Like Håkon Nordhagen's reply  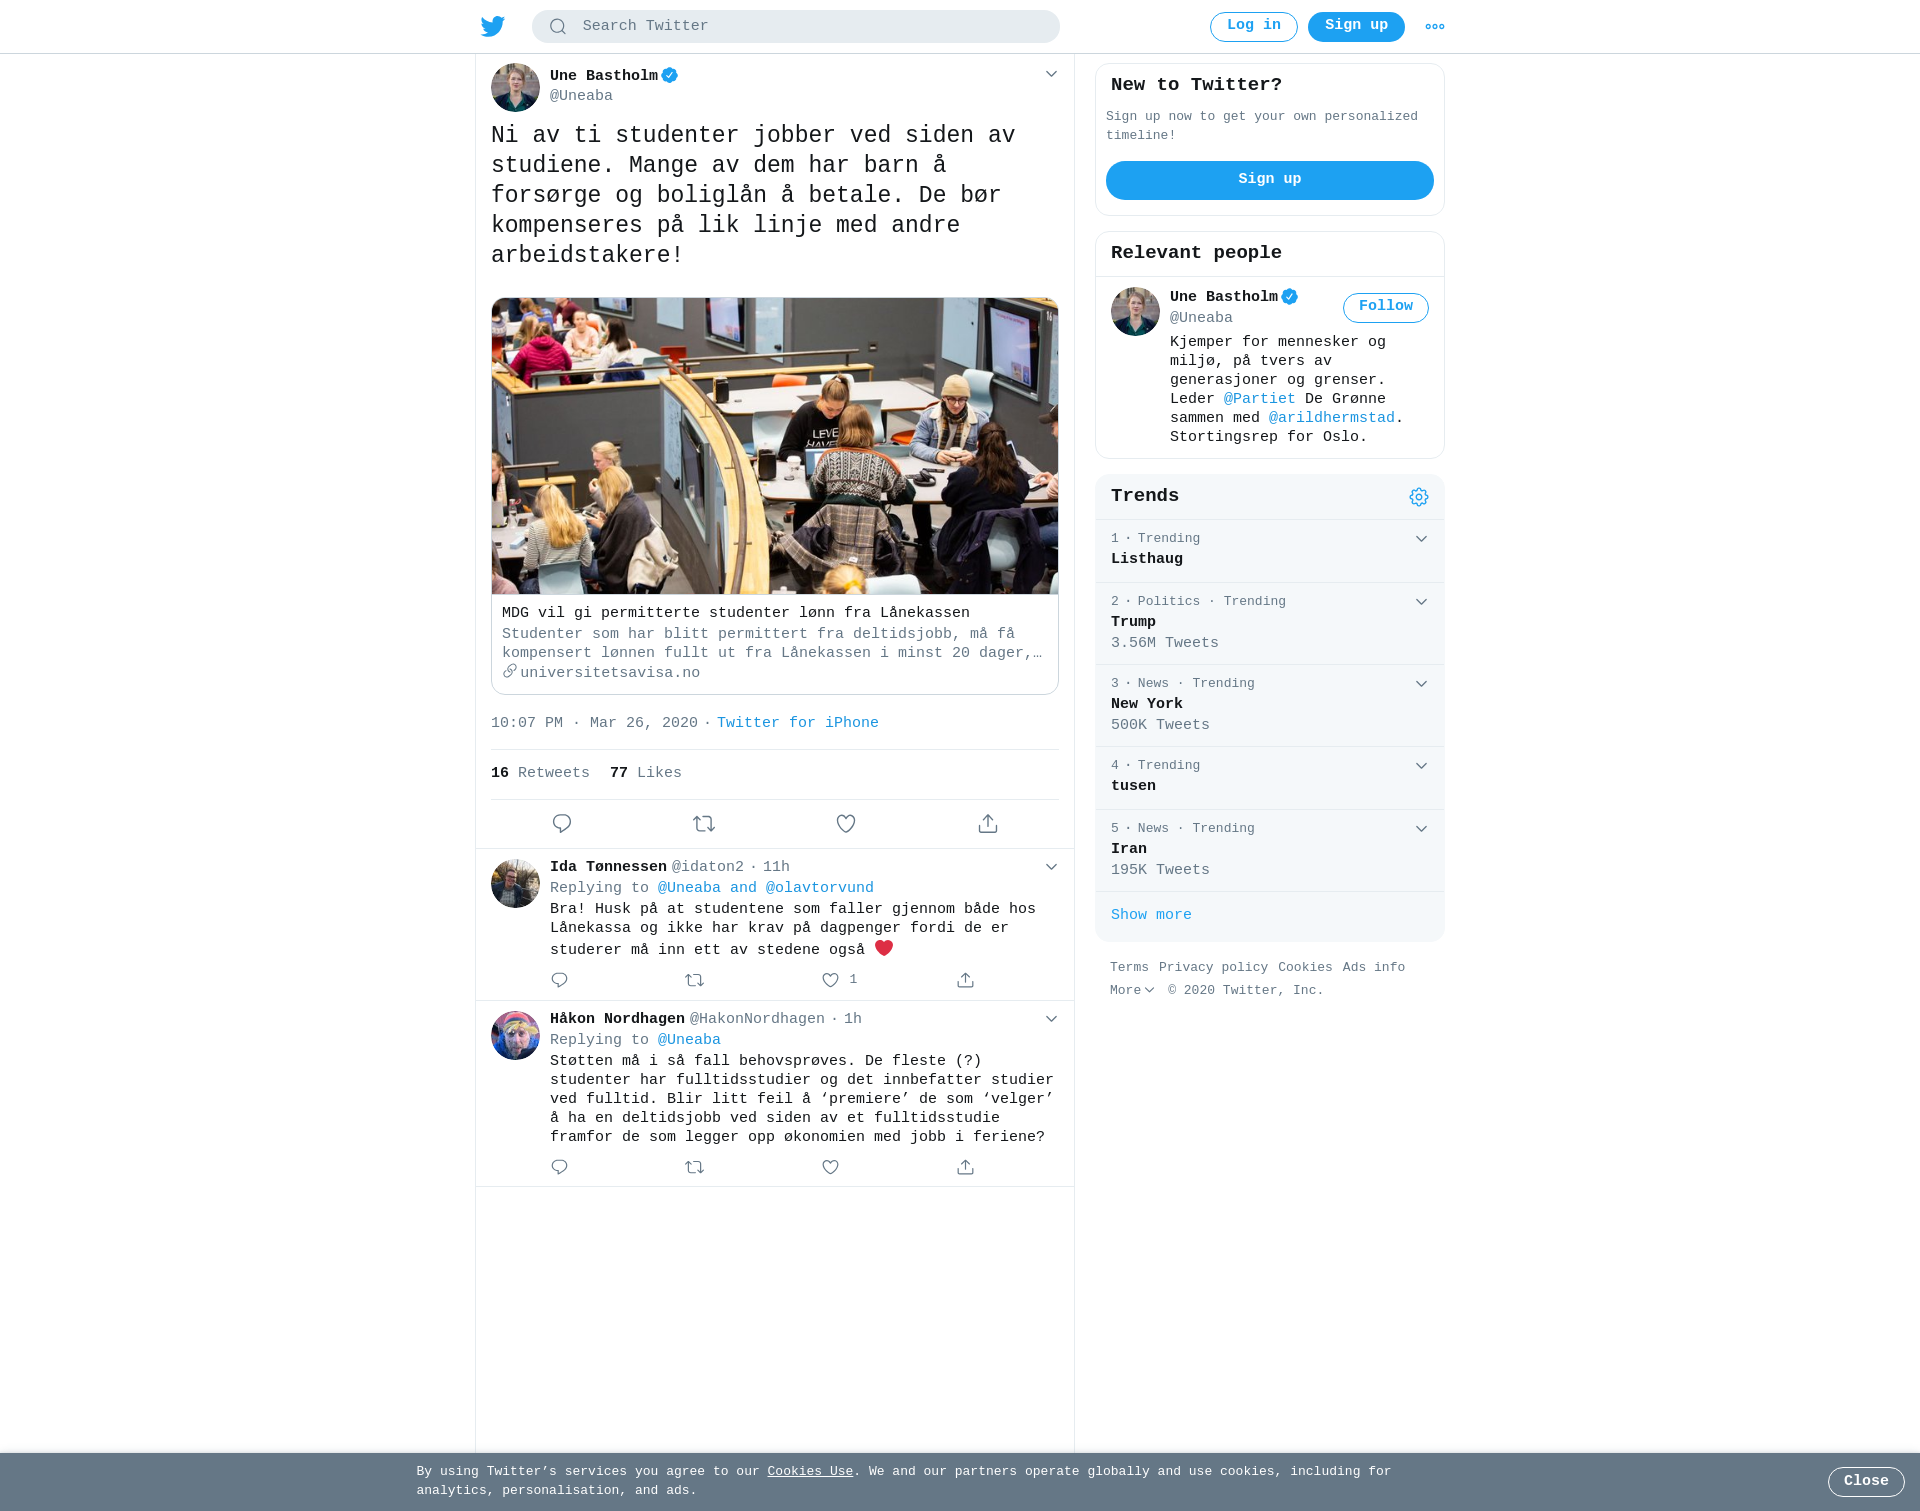(x=830, y=1167)
